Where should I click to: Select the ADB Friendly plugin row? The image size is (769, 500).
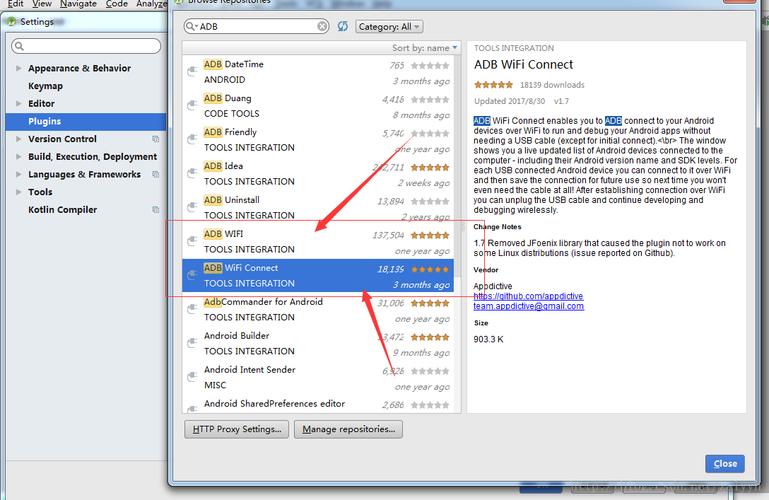click(318, 140)
